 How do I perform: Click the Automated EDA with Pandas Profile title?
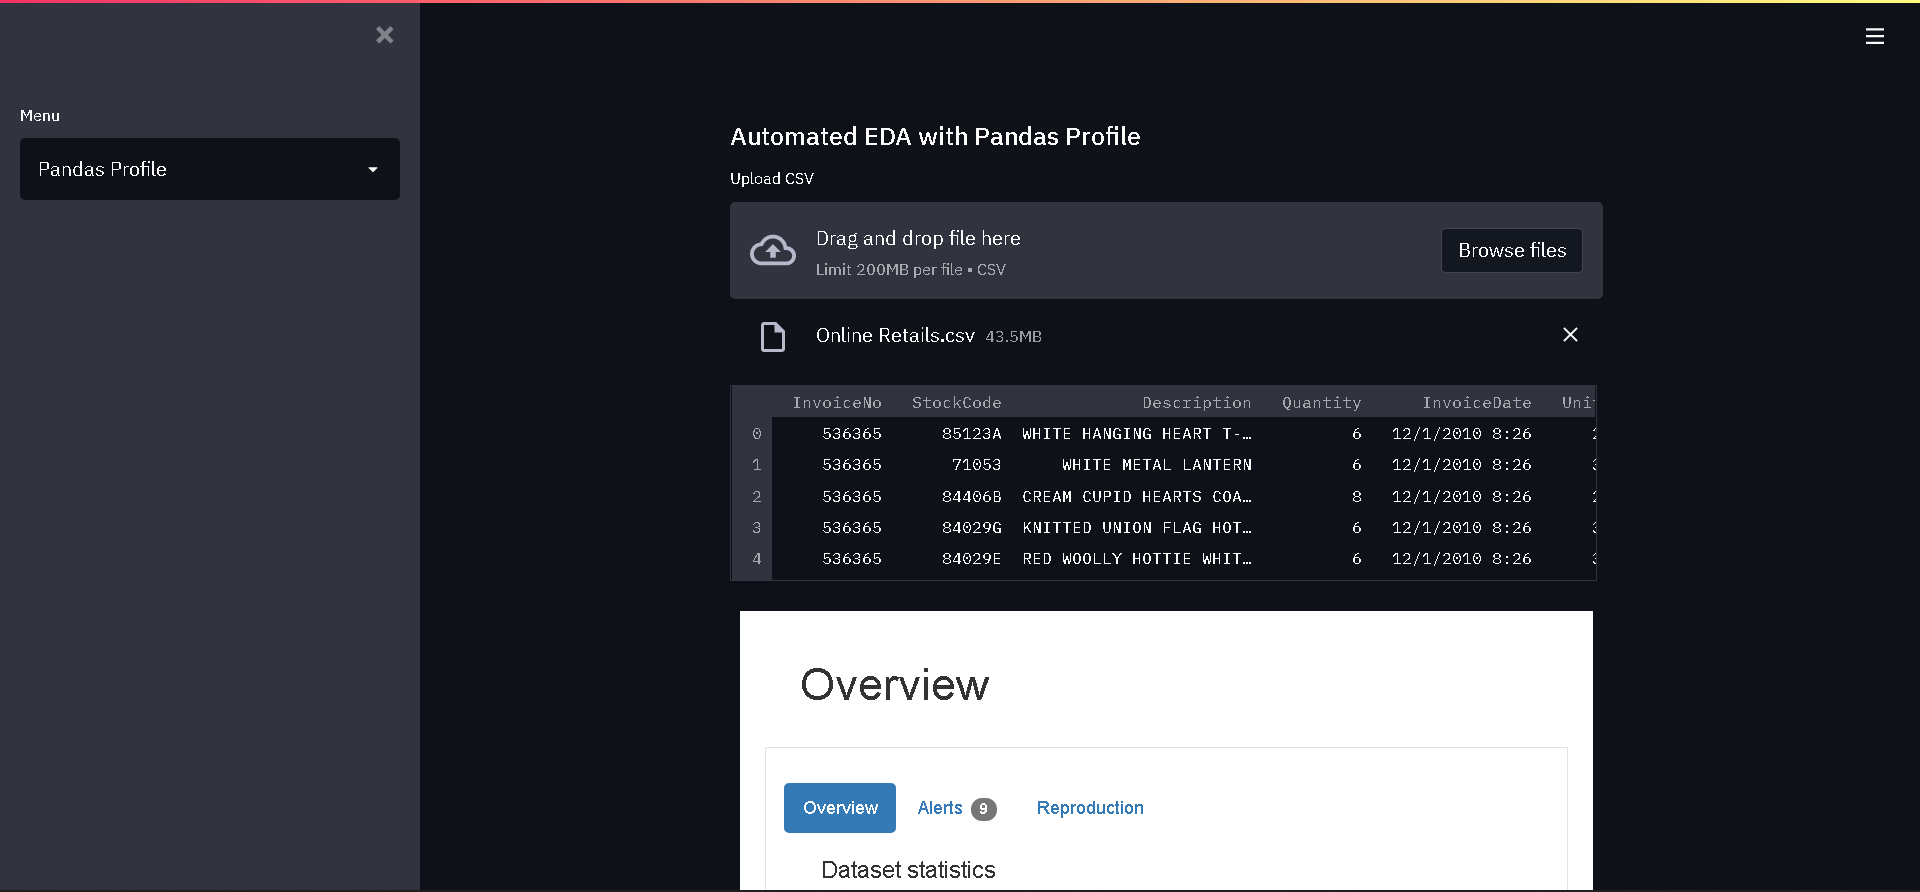pos(935,137)
